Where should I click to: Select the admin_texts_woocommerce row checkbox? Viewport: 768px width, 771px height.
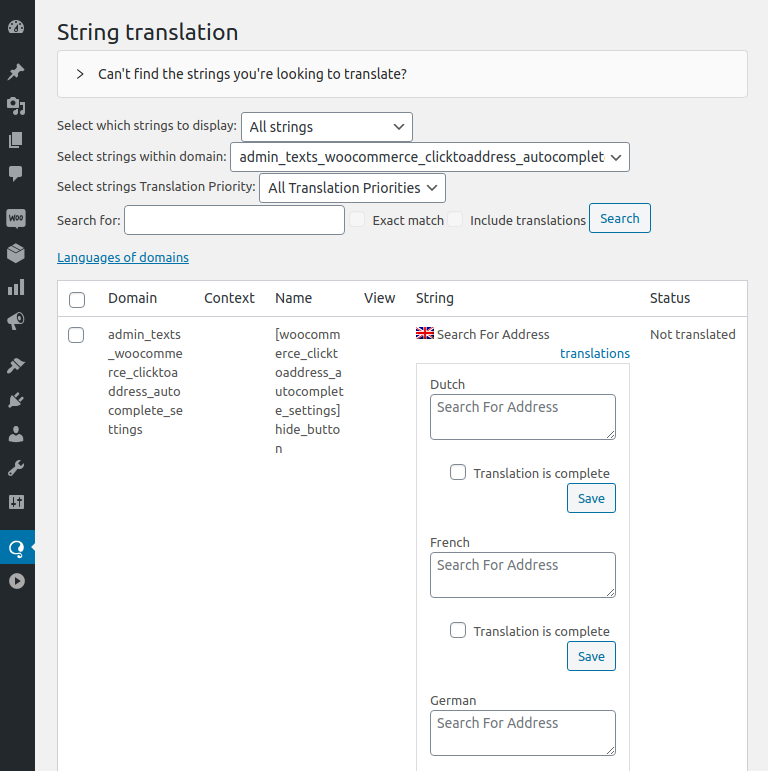click(x=76, y=335)
